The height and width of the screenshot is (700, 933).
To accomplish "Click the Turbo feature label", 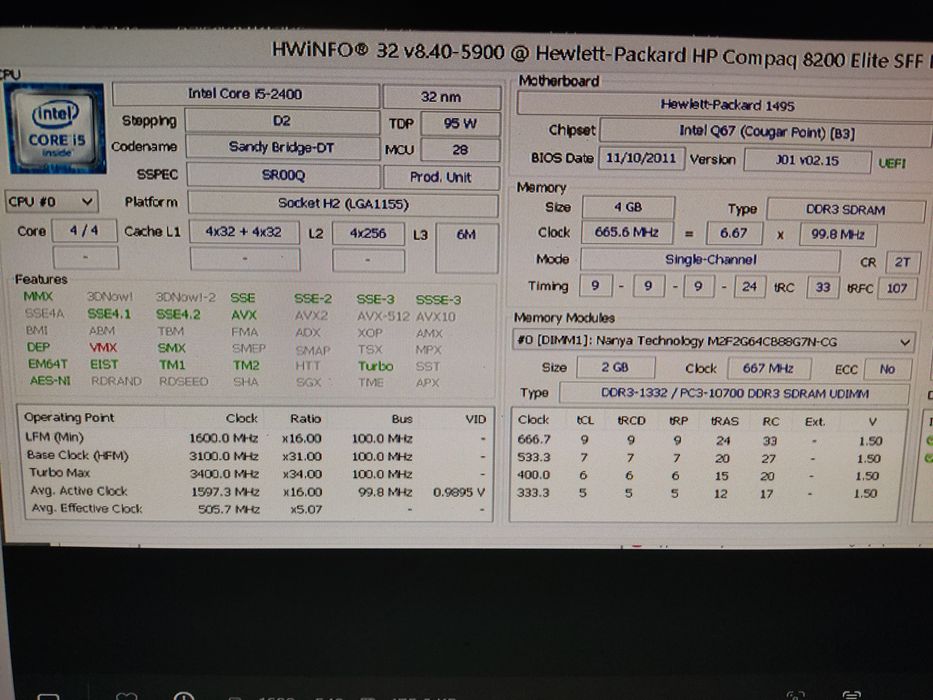I will [375, 366].
